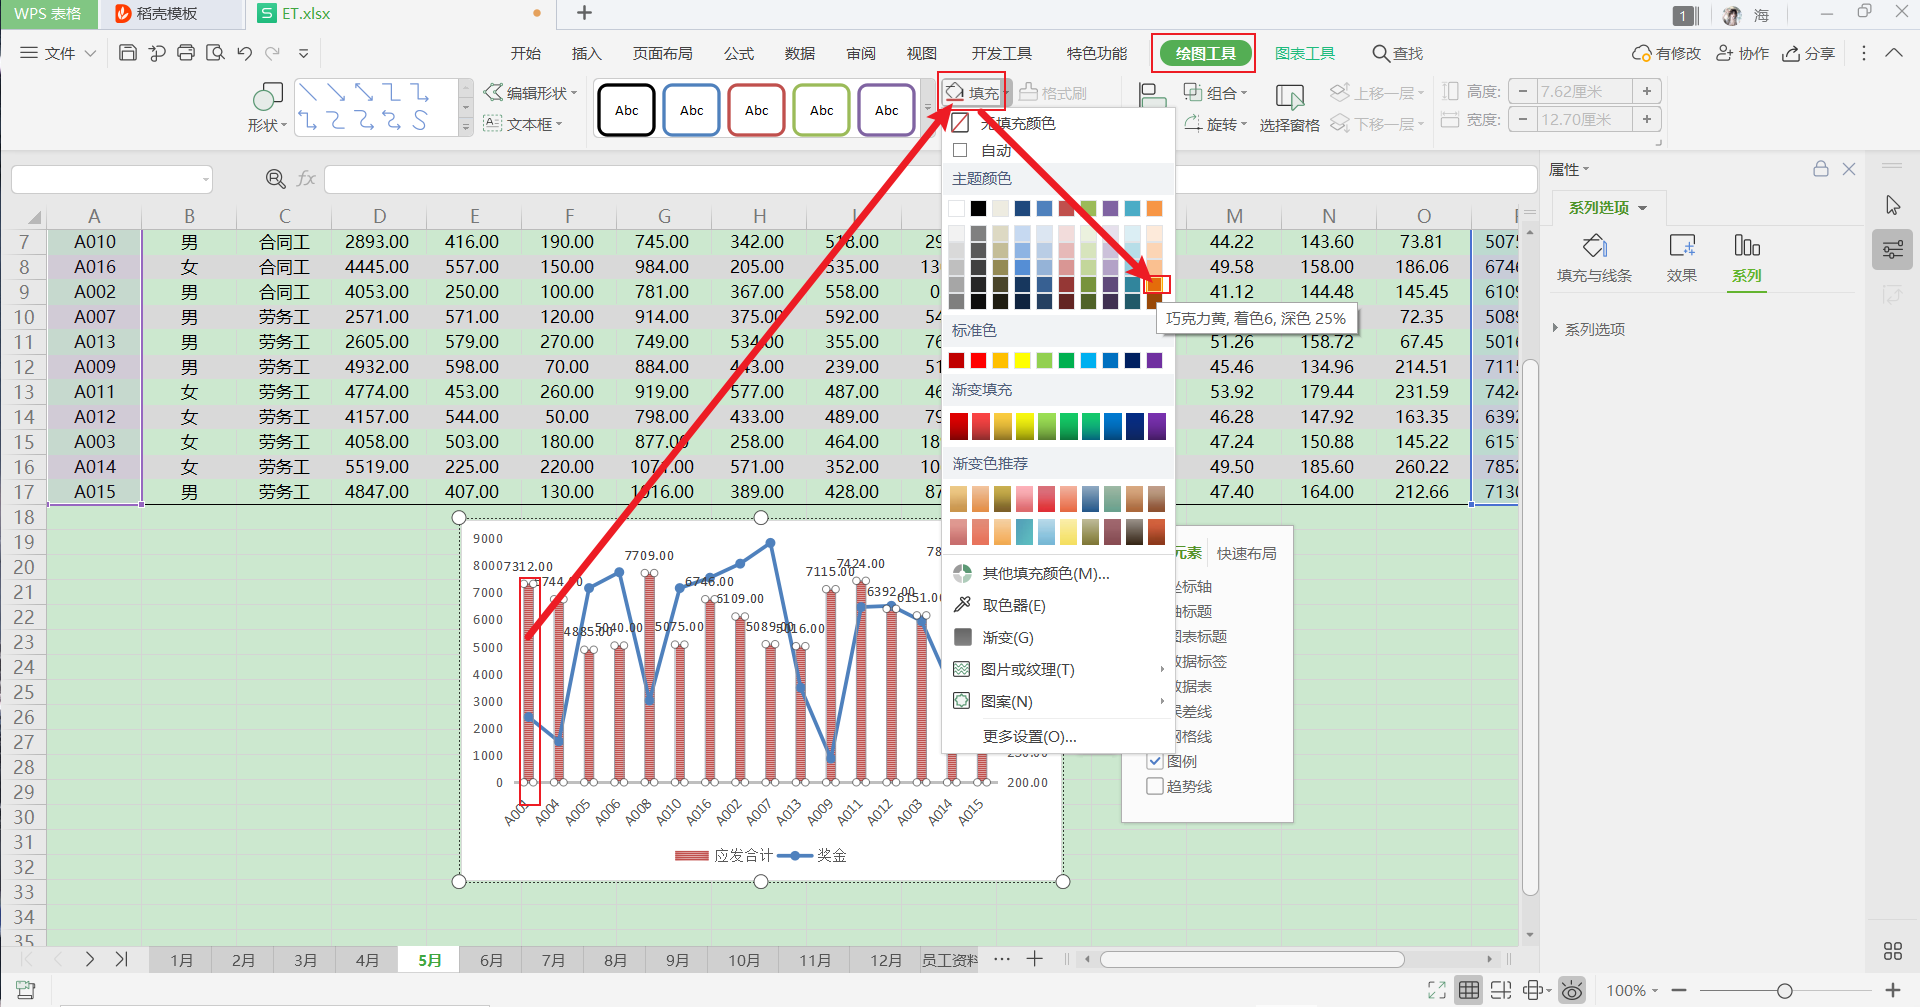Increase height with plus stepper
The height and width of the screenshot is (1007, 1920).
click(1646, 91)
